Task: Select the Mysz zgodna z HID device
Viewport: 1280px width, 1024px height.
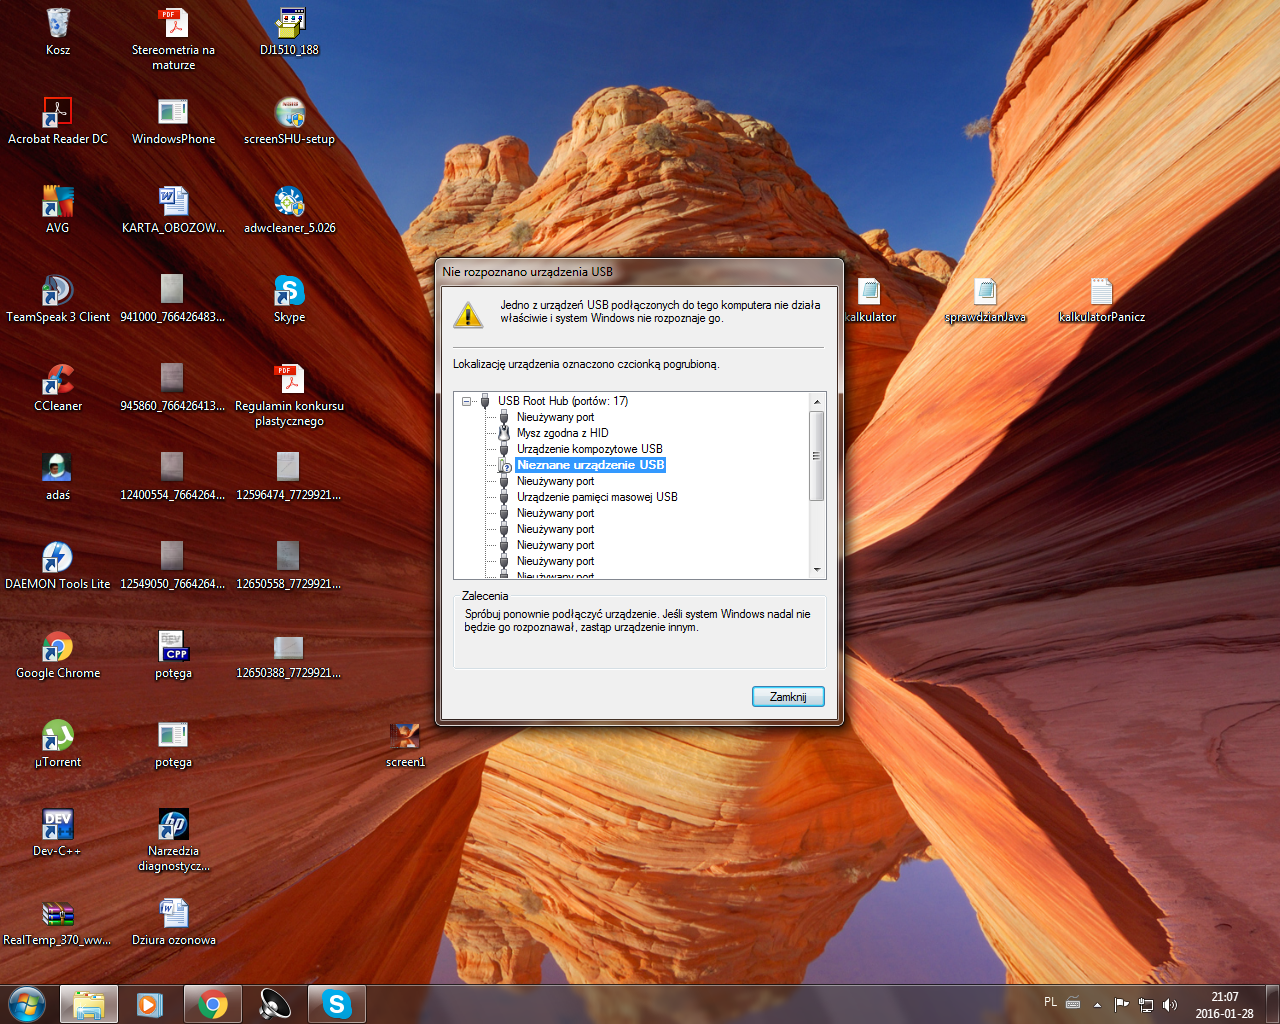Action: point(562,433)
